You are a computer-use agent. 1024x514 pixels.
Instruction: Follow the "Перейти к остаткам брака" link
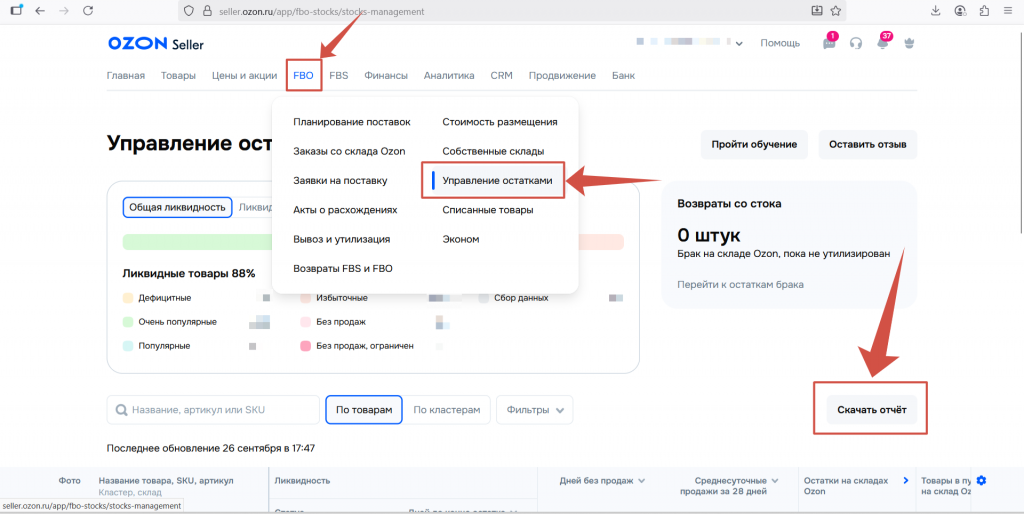[740, 284]
